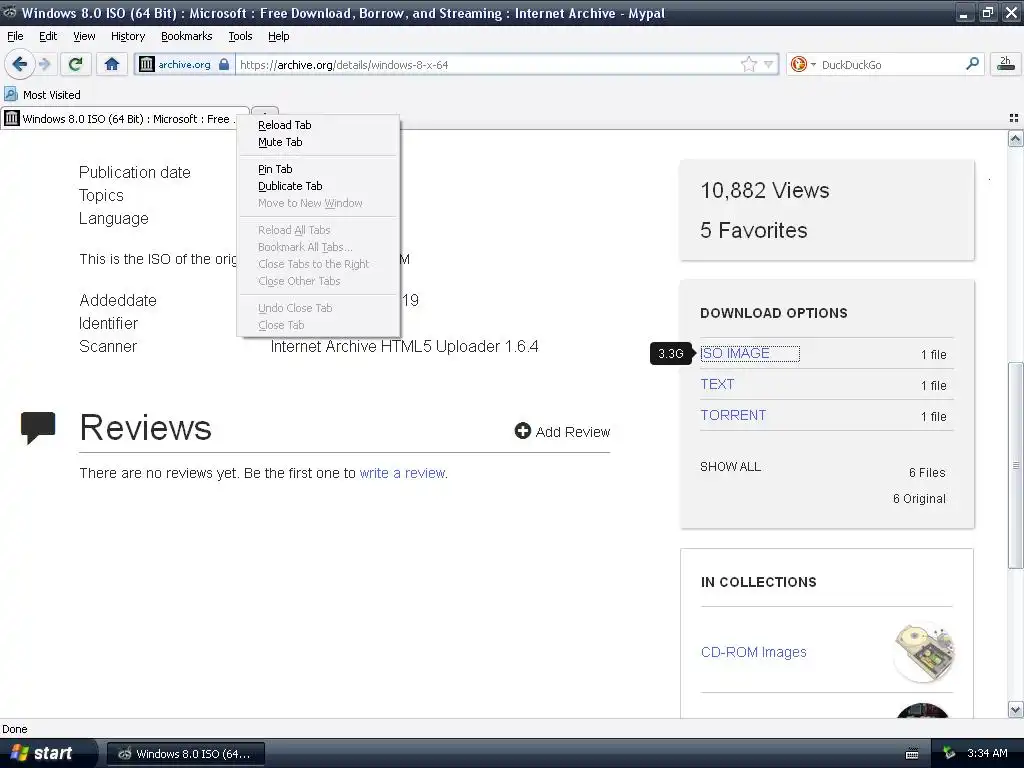Choose Reload Tab from context menu
The image size is (1024, 768).
tap(318, 125)
